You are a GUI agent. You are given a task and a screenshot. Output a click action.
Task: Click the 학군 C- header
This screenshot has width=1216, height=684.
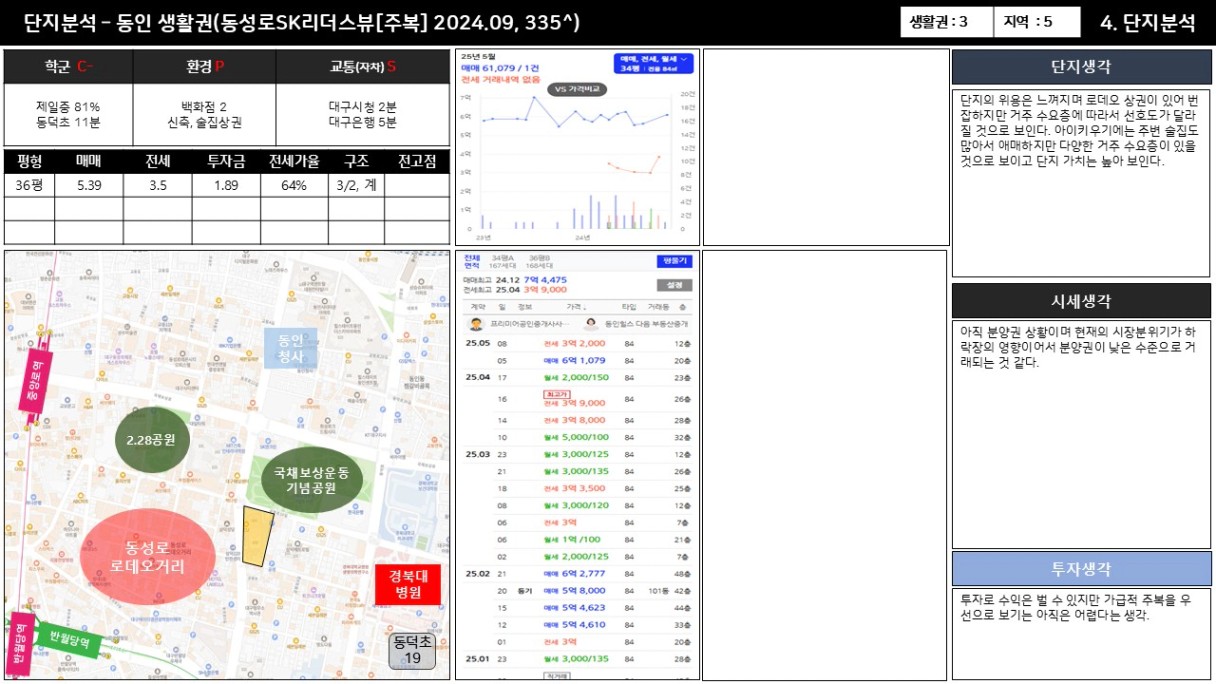(68, 67)
